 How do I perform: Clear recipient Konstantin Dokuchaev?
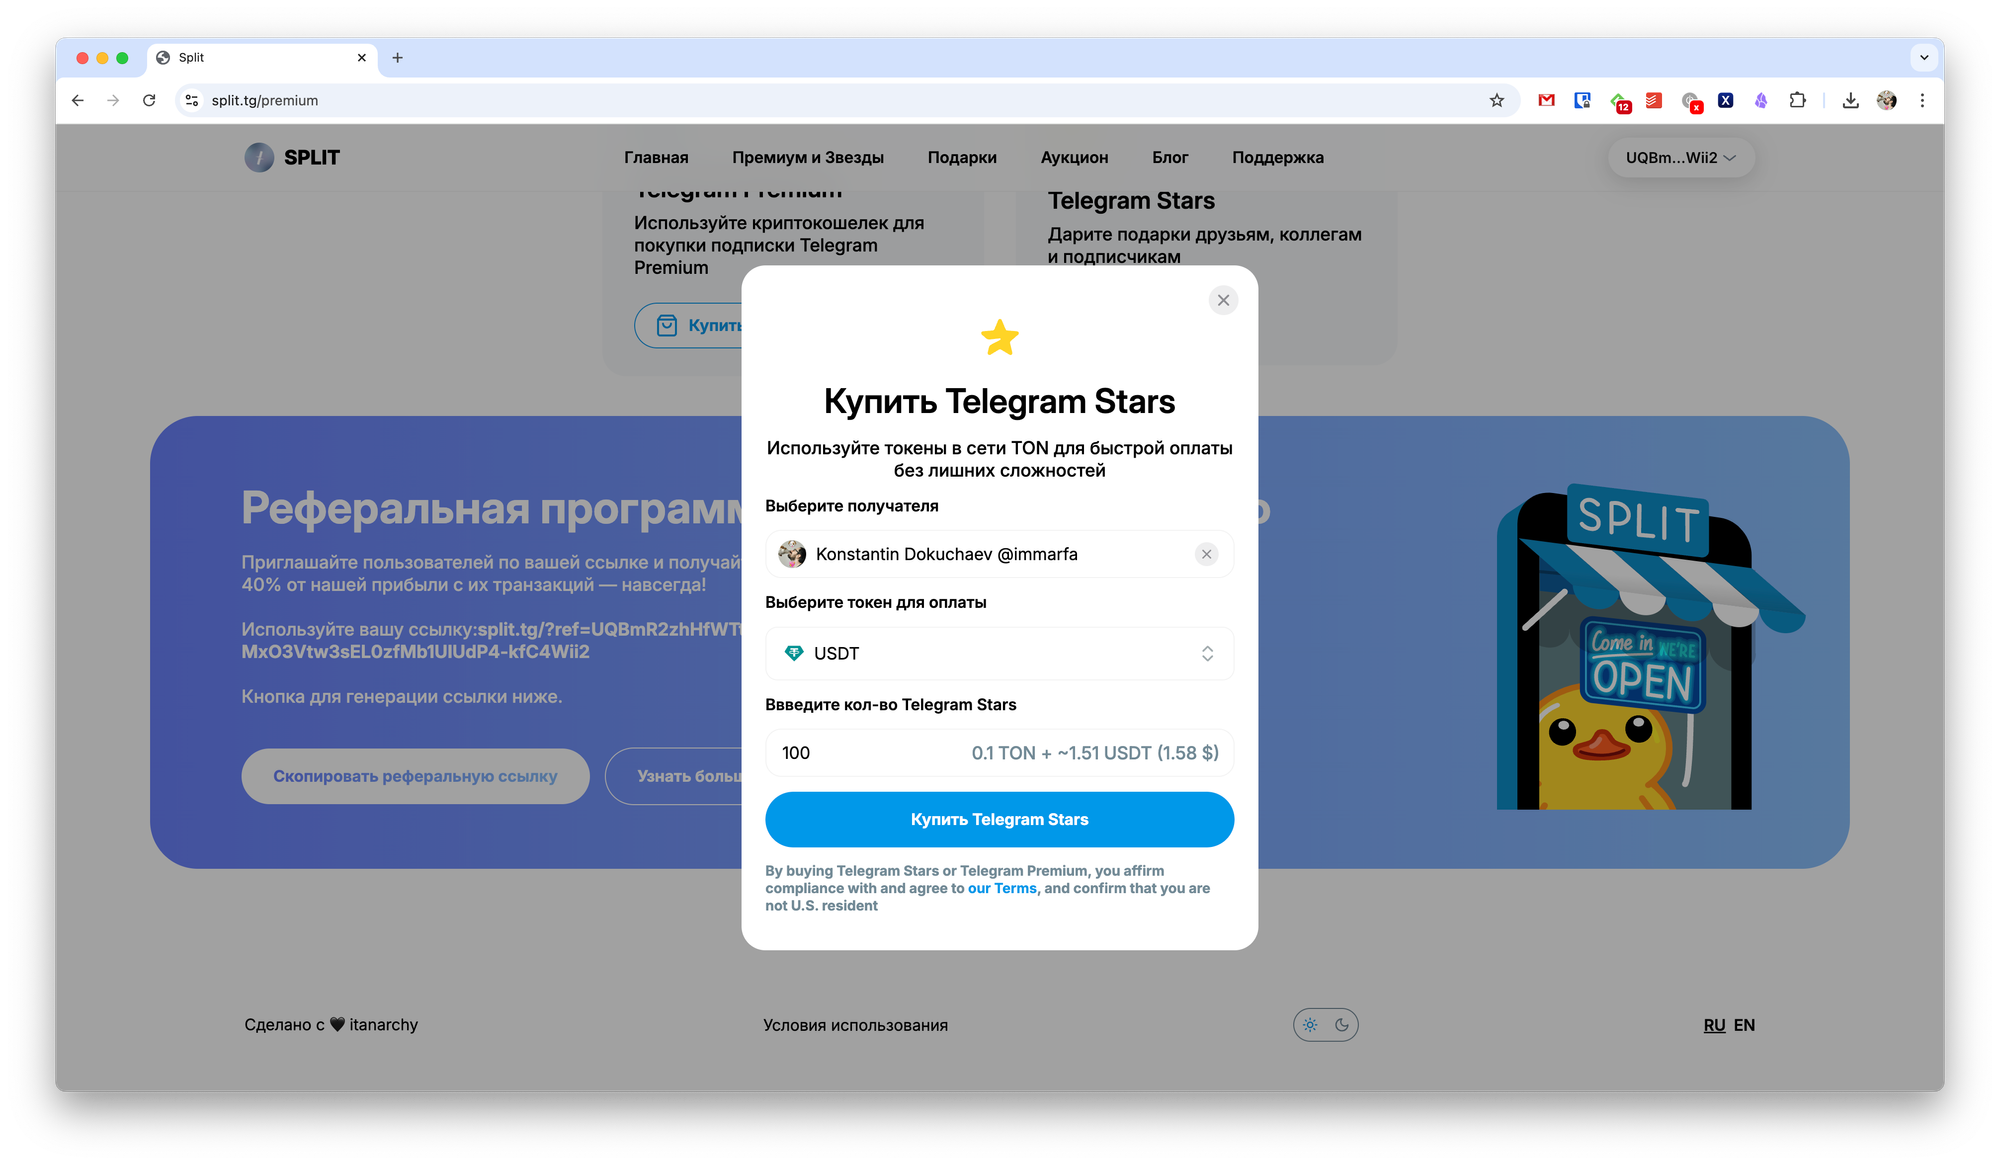(1206, 554)
